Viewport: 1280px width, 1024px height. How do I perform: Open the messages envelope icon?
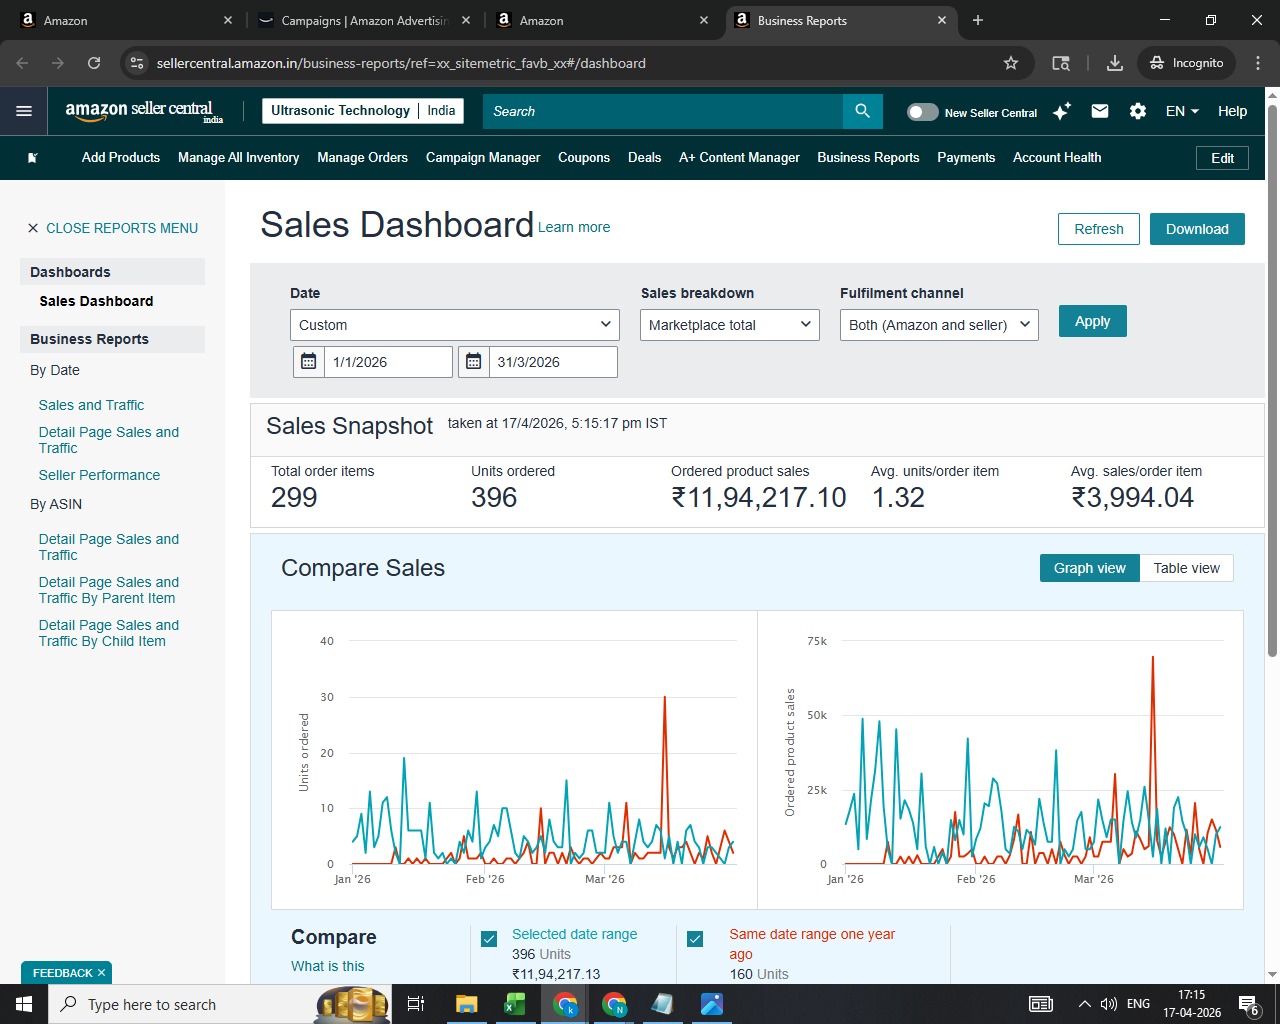[1100, 111]
